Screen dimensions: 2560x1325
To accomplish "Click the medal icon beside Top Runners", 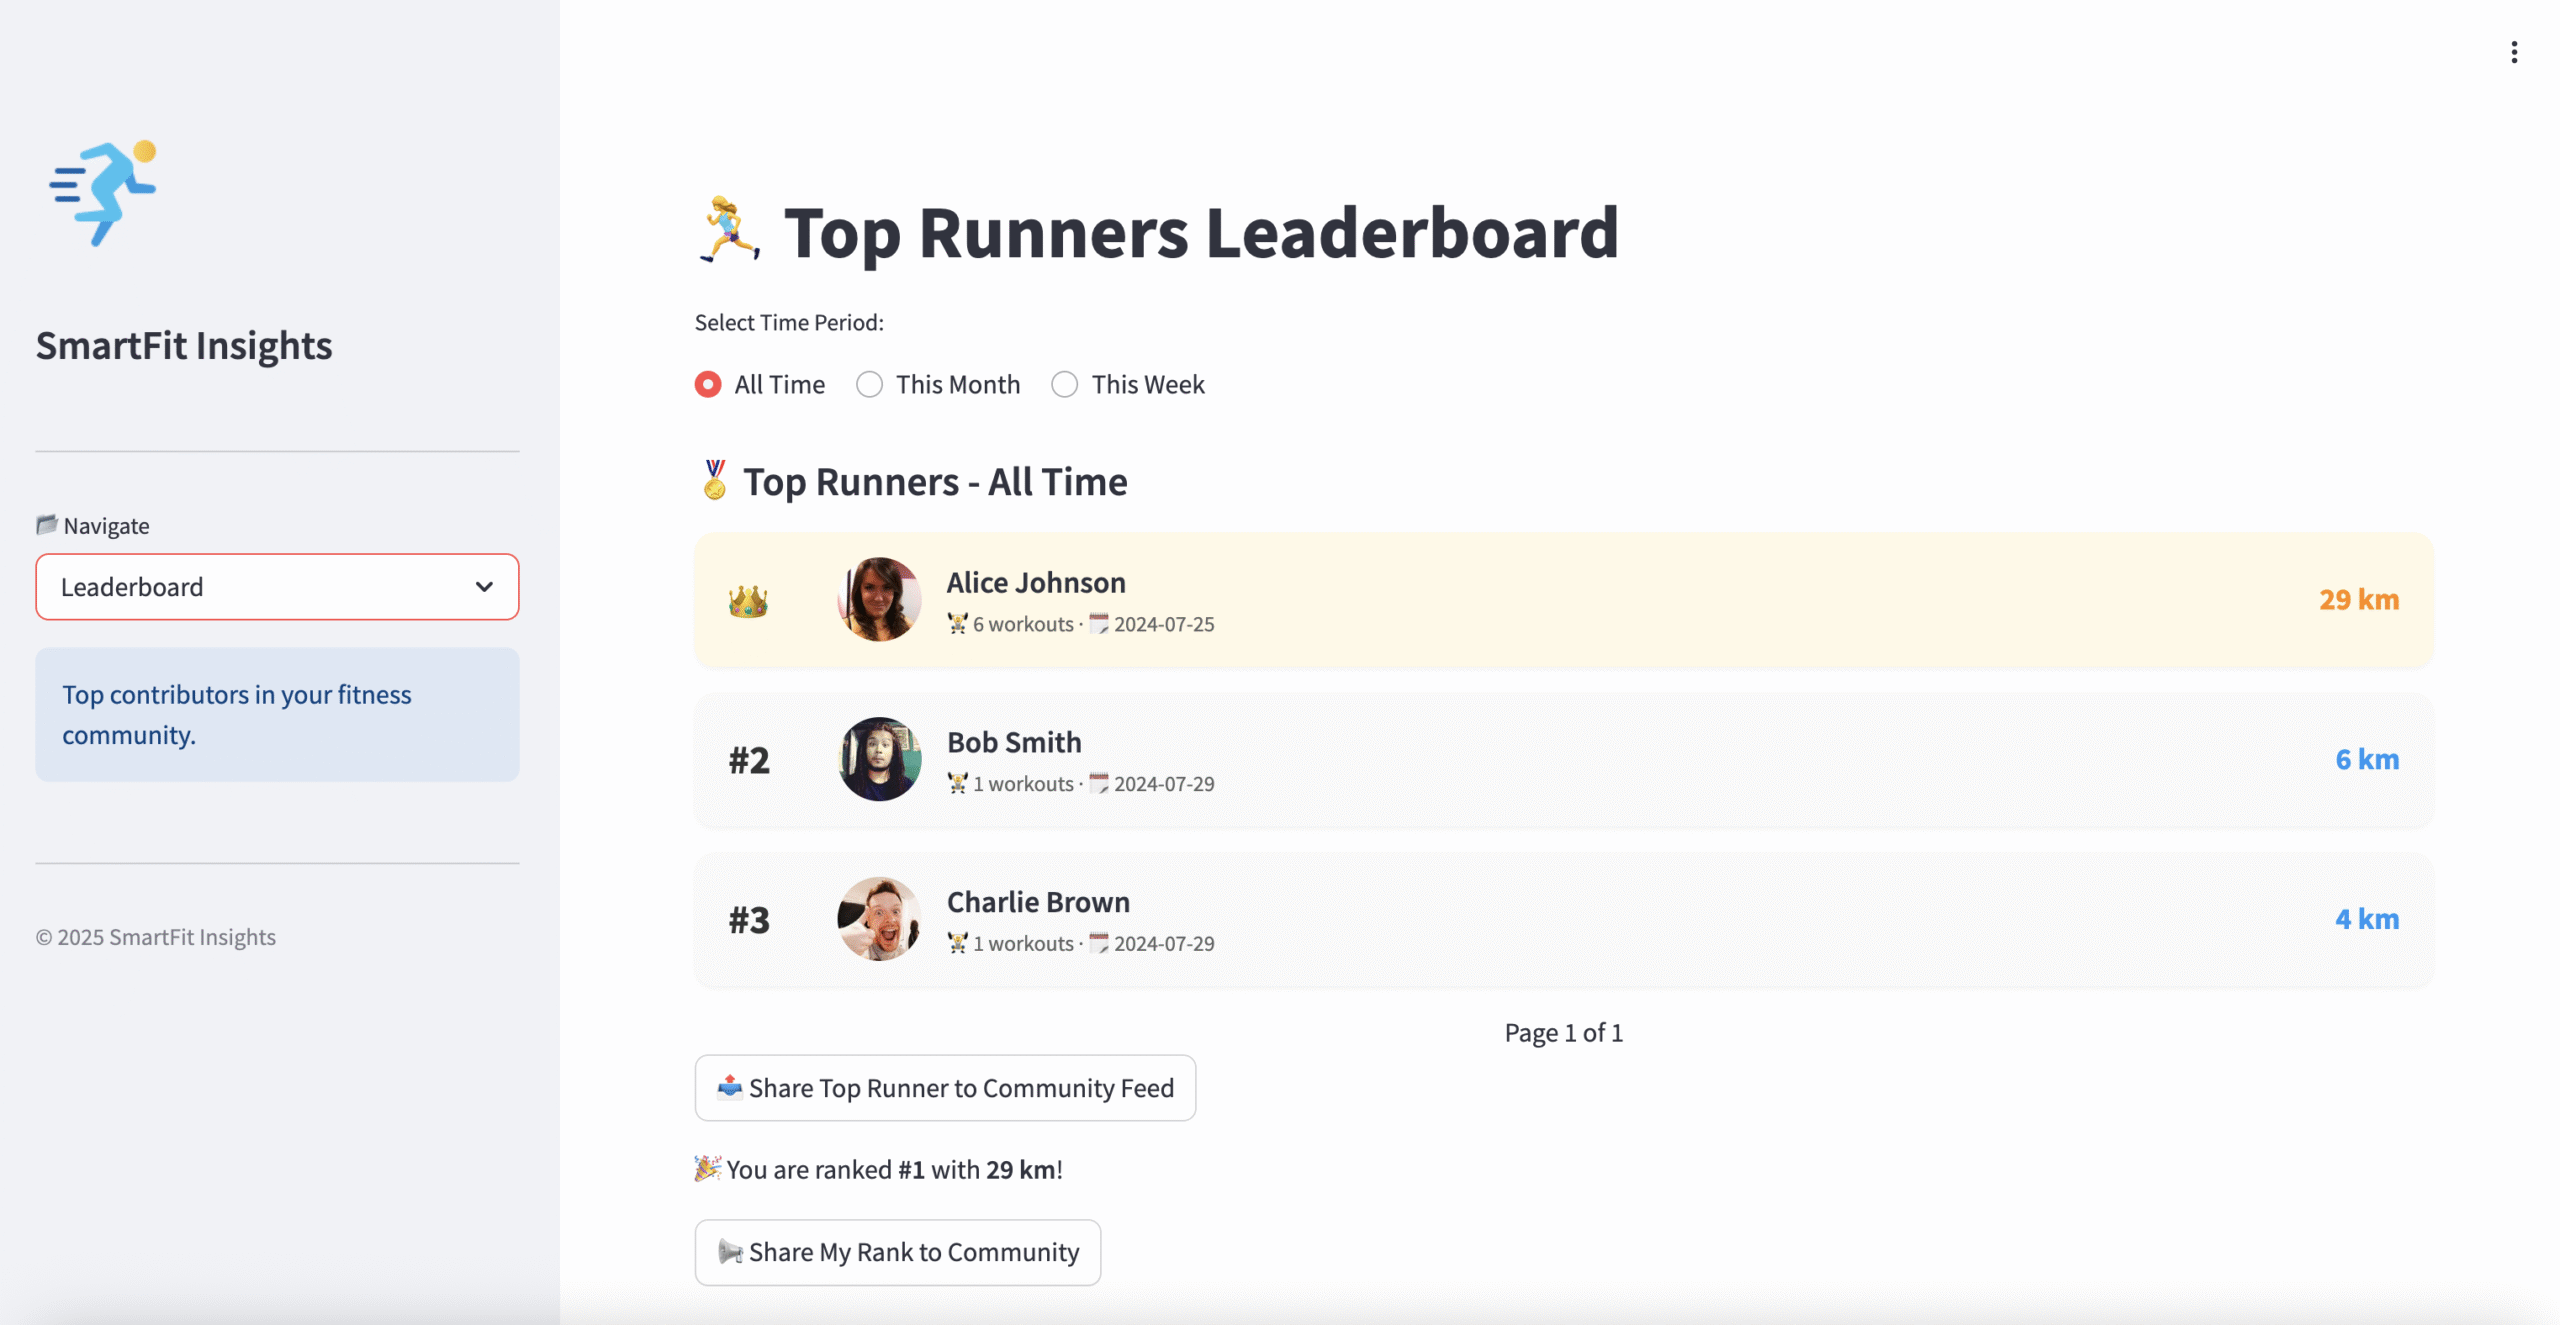I will pyautogui.click(x=714, y=481).
